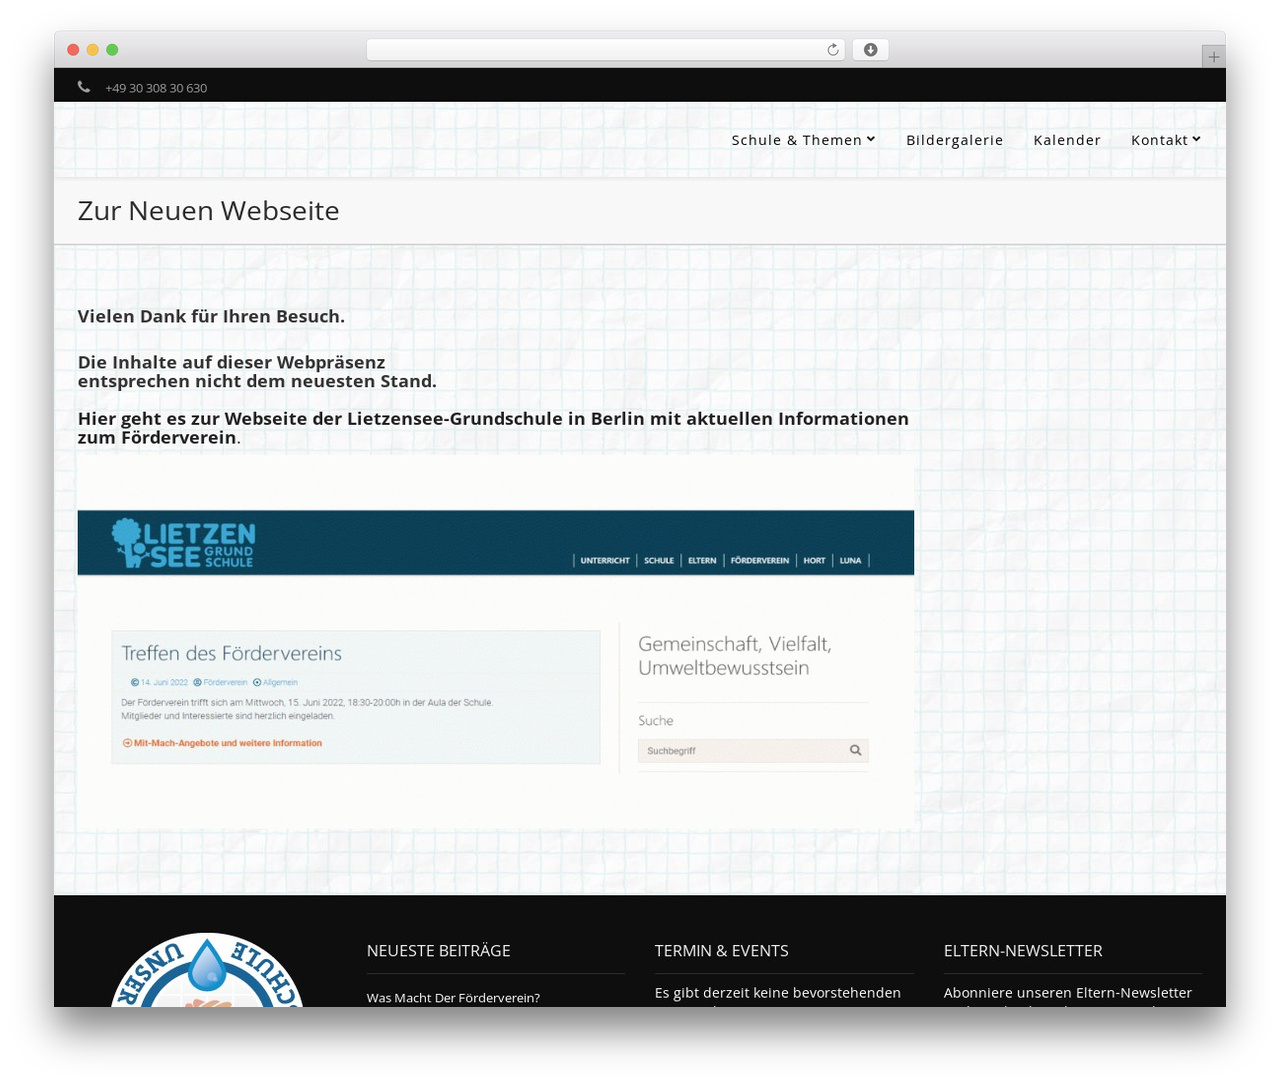Open the Bildergalerie menu item

tap(955, 140)
